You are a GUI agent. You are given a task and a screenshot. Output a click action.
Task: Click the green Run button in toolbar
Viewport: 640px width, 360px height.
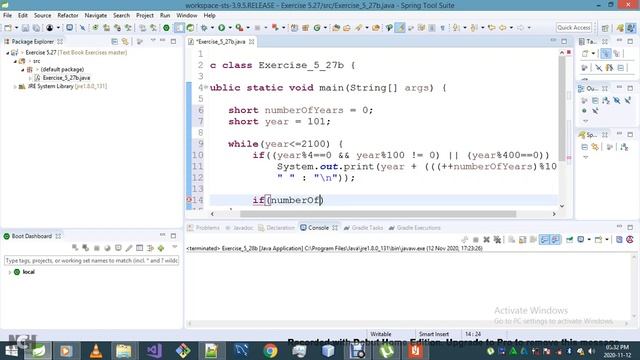[221, 28]
